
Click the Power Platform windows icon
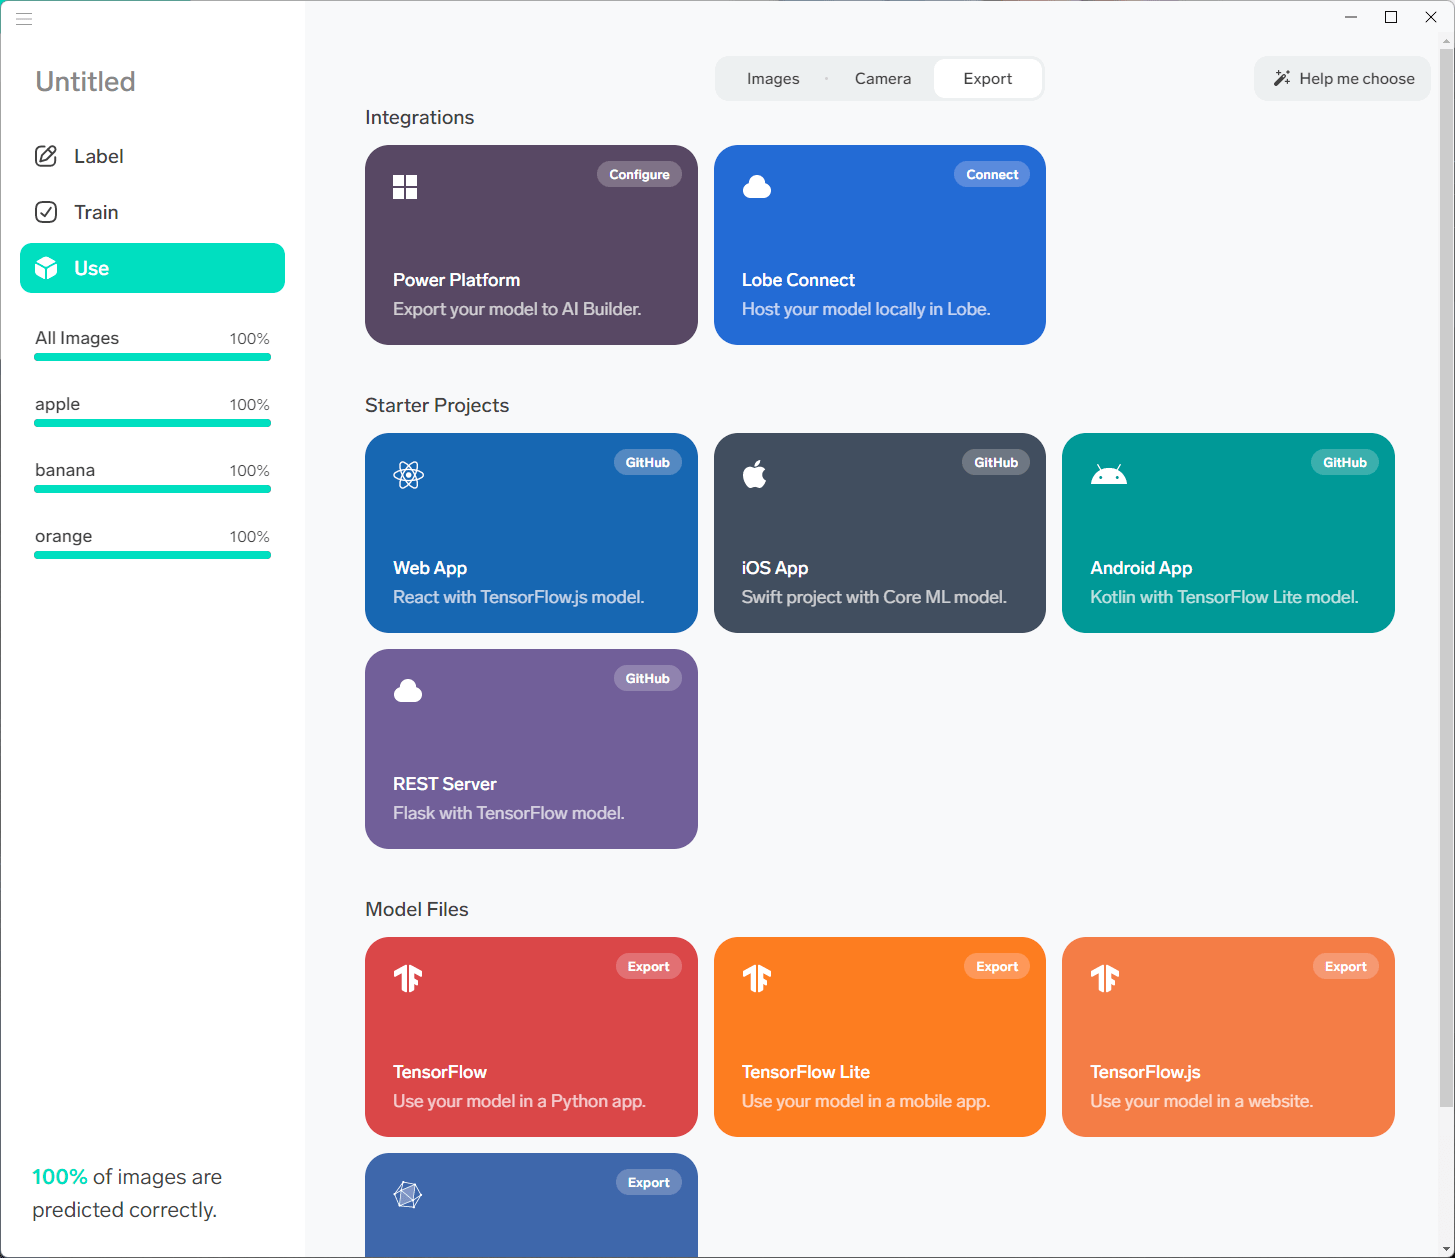click(x=405, y=187)
